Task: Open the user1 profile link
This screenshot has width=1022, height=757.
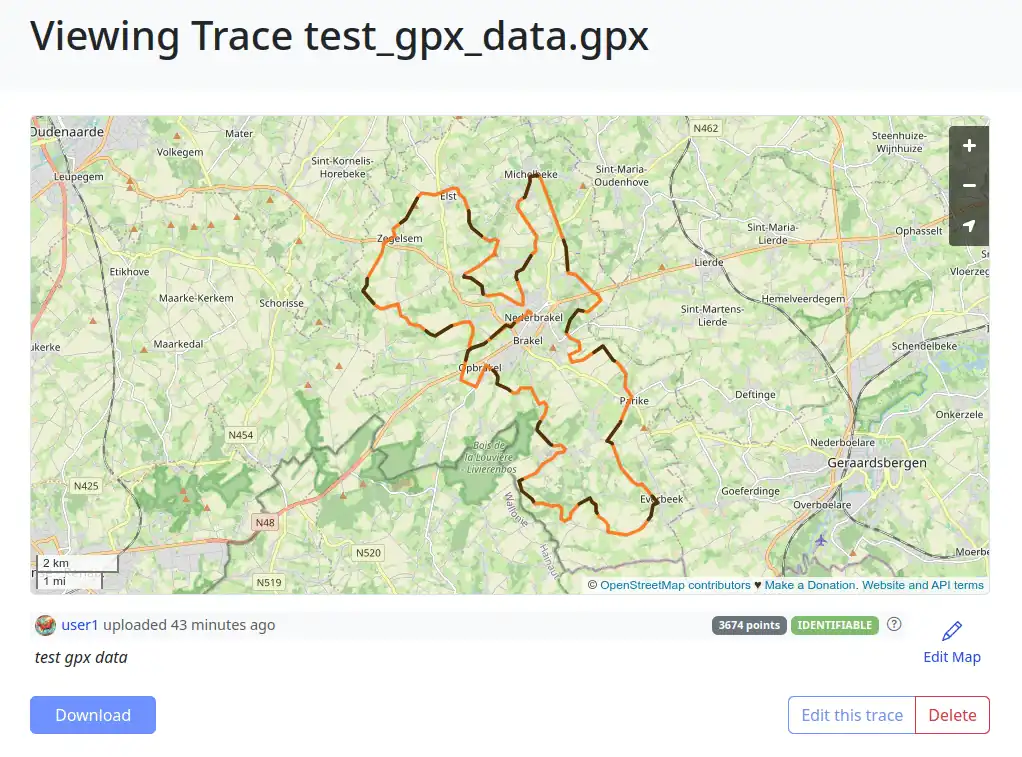Action: click(x=80, y=625)
